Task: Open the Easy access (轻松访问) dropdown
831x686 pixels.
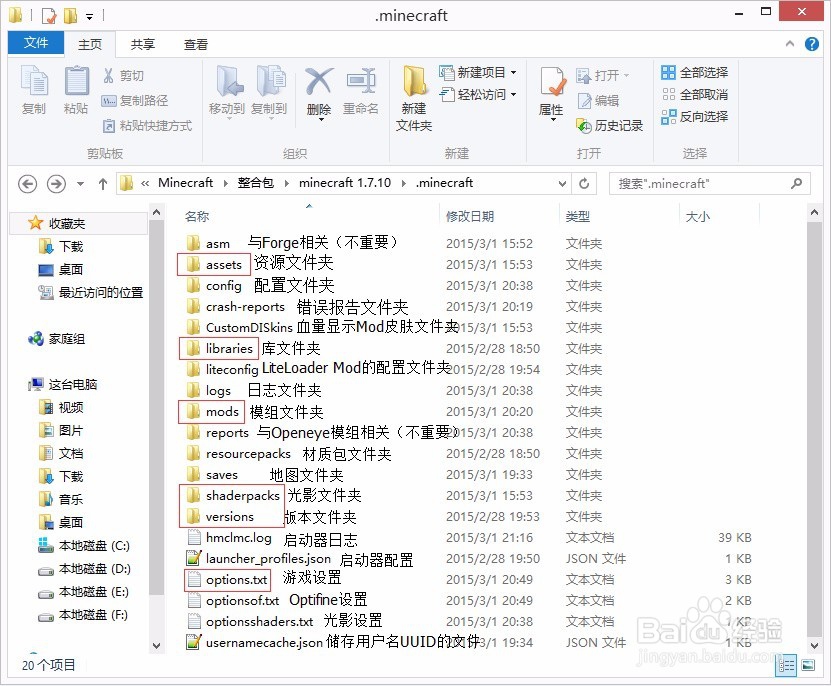Action: (478, 94)
